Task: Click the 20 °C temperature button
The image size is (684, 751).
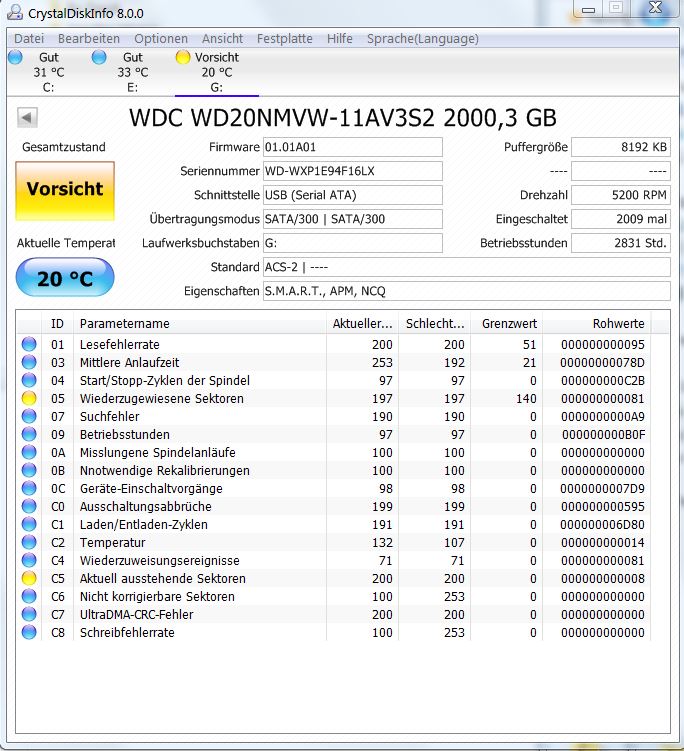Action: 65,277
